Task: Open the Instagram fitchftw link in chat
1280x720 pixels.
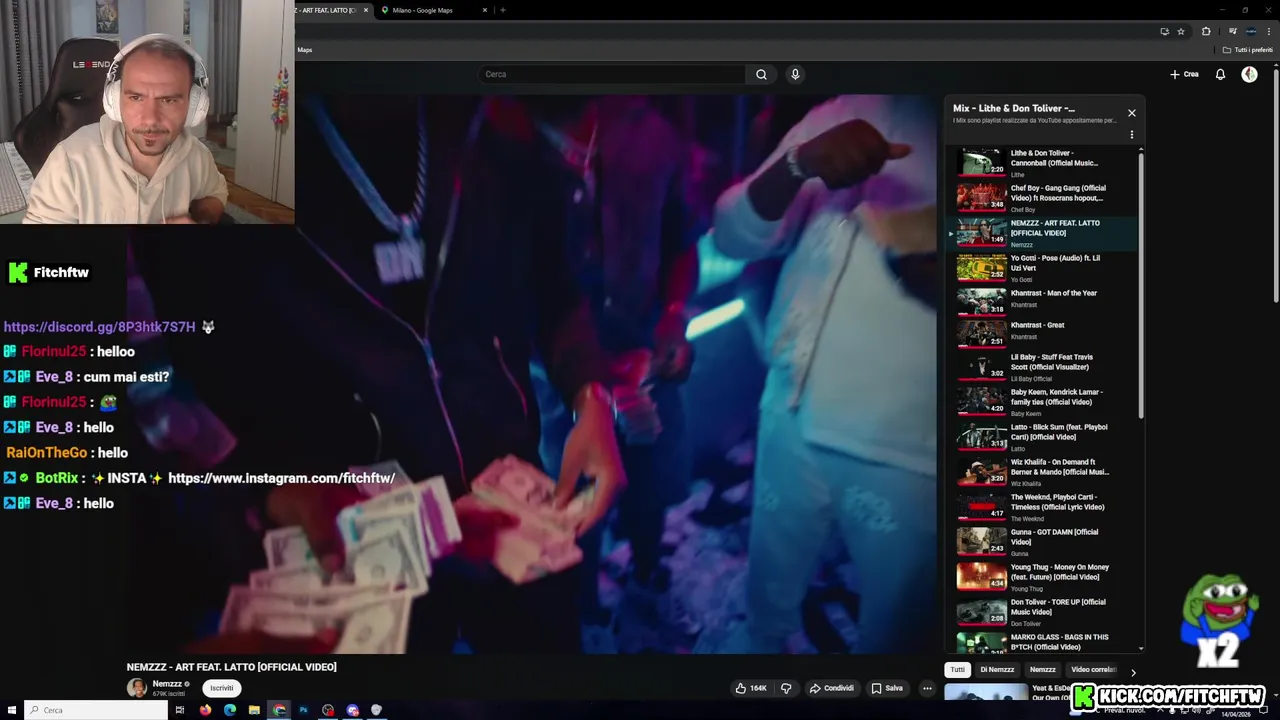Action: click(281, 478)
